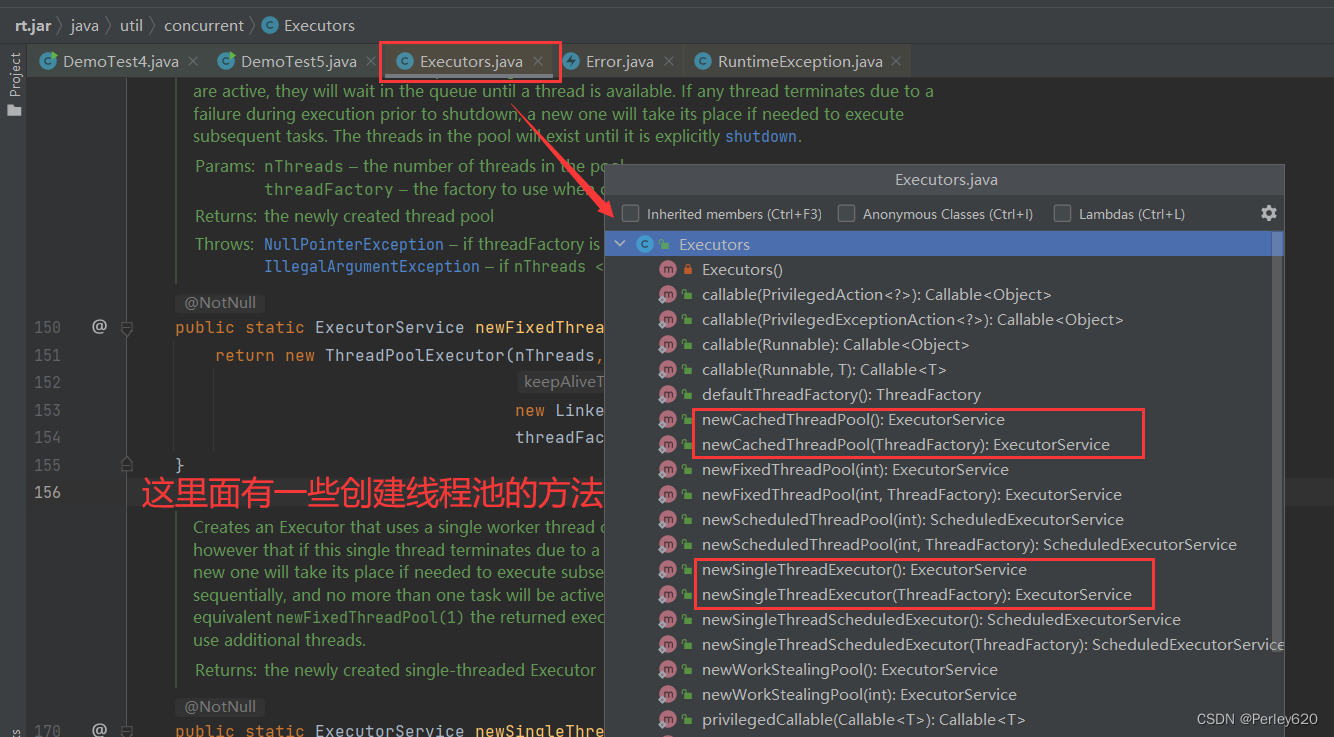Close the DemoTest5.java tab
This screenshot has height=737, width=1334.
371,62
